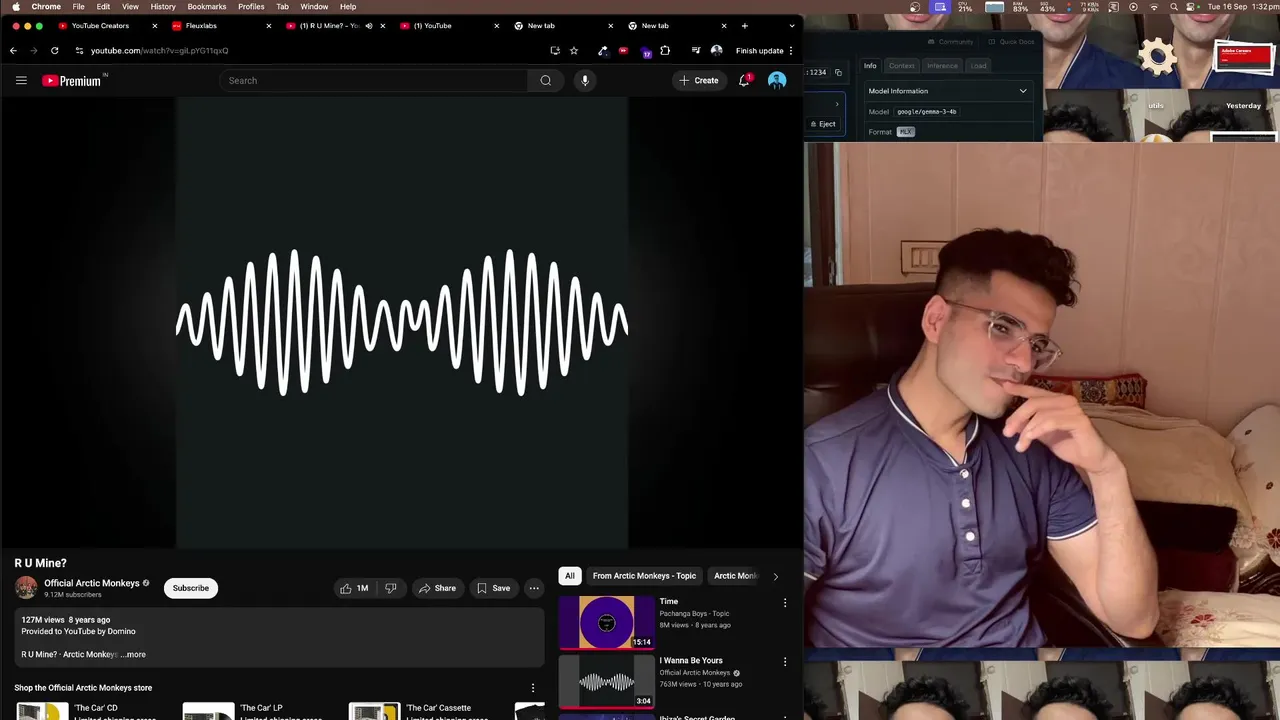The image size is (1280, 720).
Task: Show next filter chips with arrow
Action: [775, 576]
